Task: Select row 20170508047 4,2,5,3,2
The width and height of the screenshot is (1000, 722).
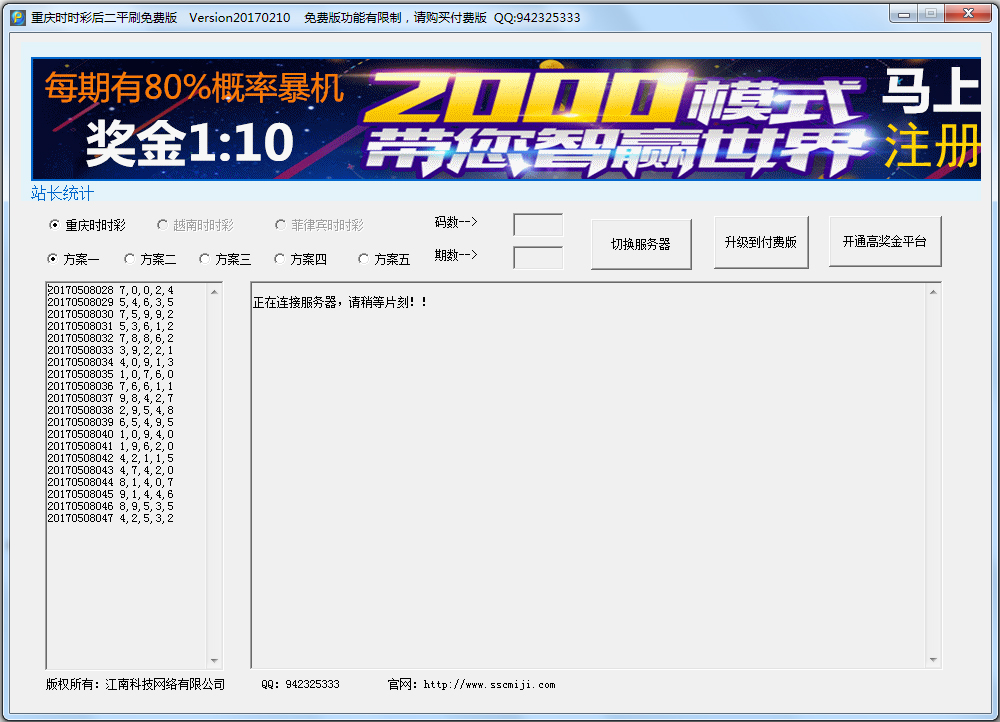Action: [110, 519]
